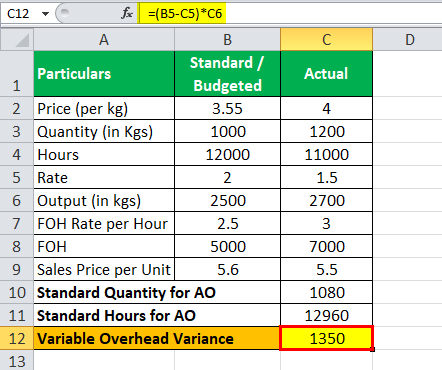Select row 9 header
Screen dimensions: 442x370
click(x=17, y=269)
